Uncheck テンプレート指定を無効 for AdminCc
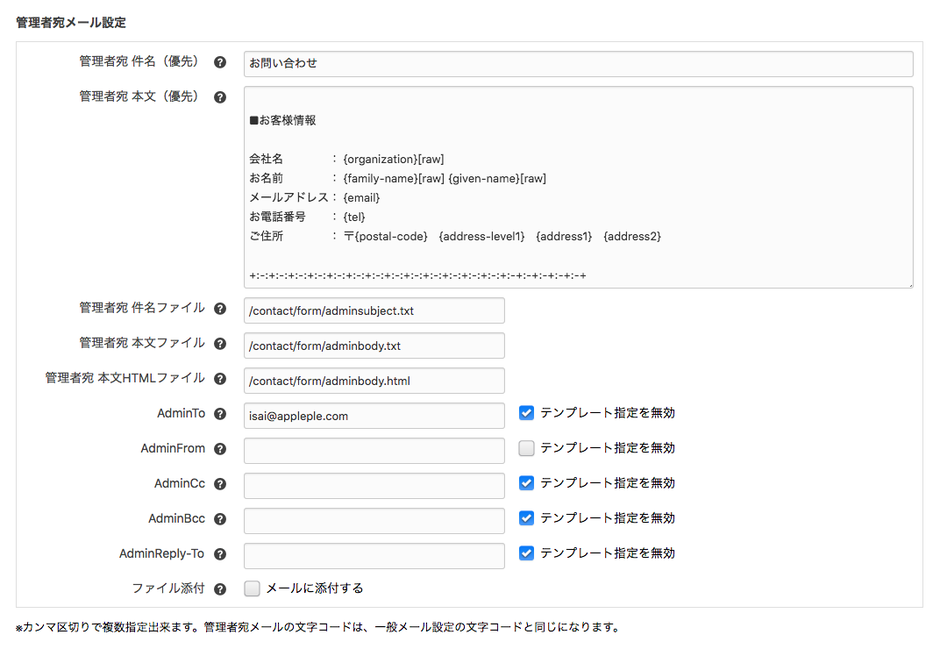This screenshot has height=656, width=940. [x=524, y=482]
